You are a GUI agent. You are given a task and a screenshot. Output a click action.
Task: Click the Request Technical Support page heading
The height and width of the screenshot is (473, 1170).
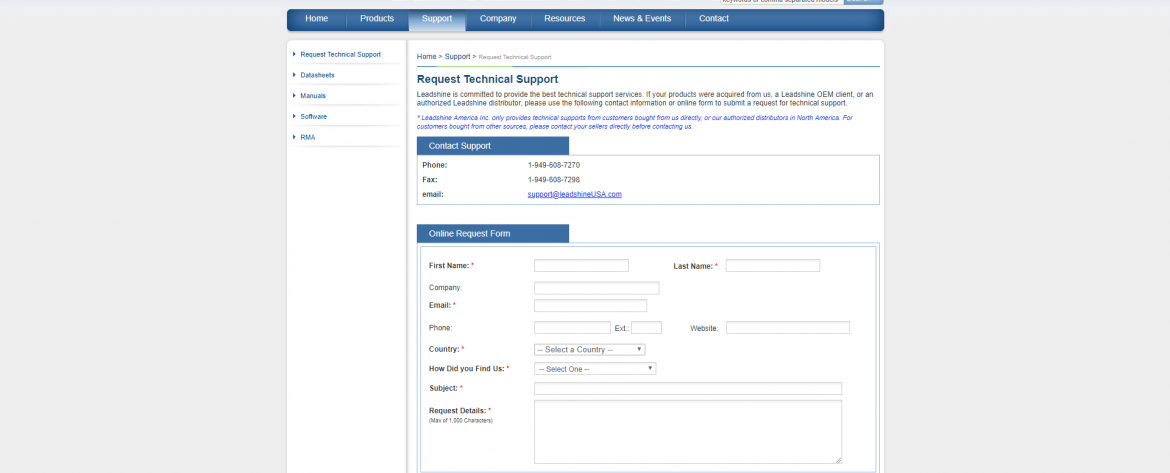(x=487, y=79)
